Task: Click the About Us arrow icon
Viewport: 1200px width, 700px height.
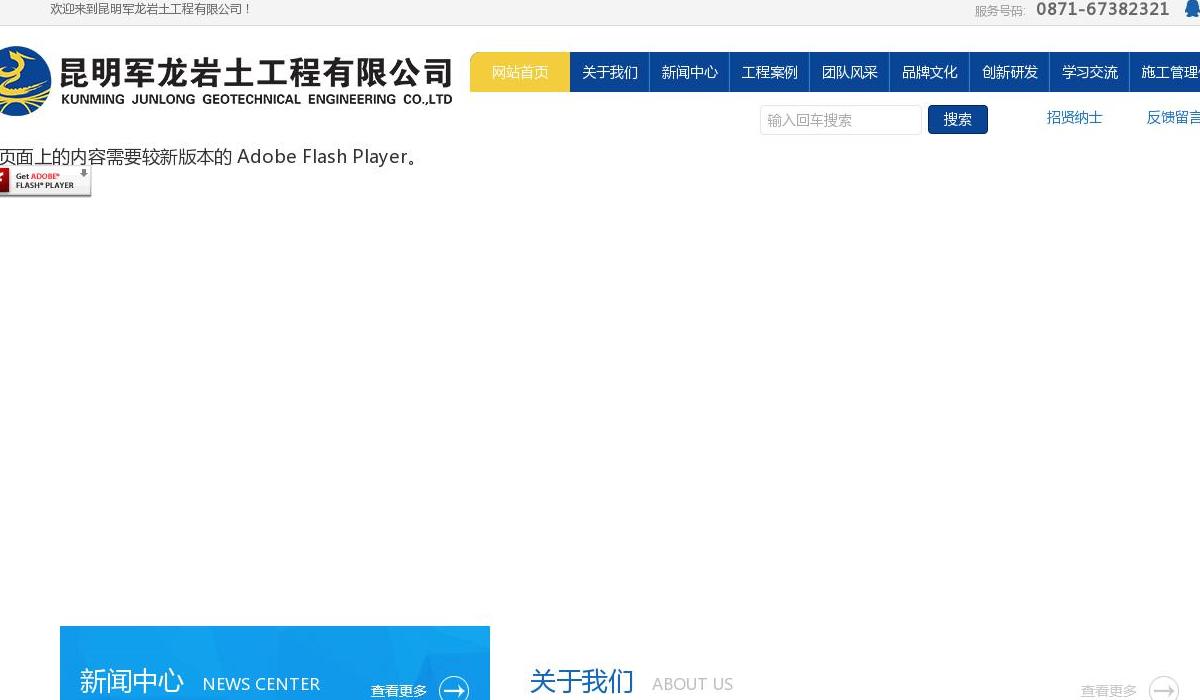Action: coord(1164,689)
